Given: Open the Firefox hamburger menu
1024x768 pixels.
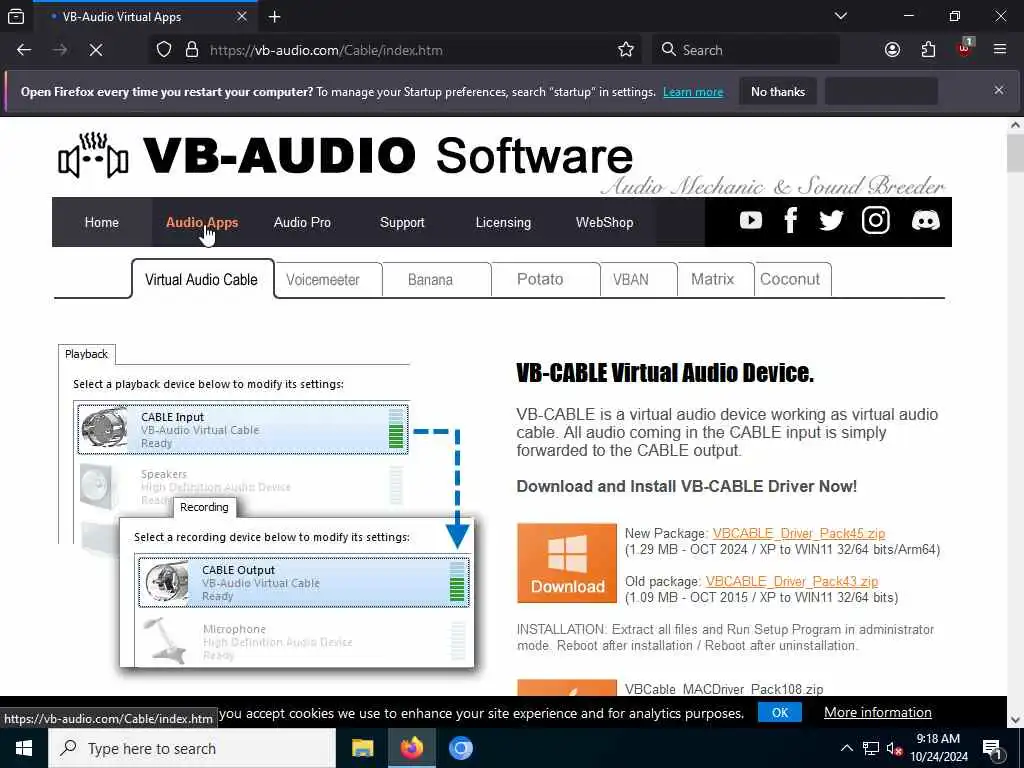Looking at the screenshot, I should click(x=1000, y=50).
